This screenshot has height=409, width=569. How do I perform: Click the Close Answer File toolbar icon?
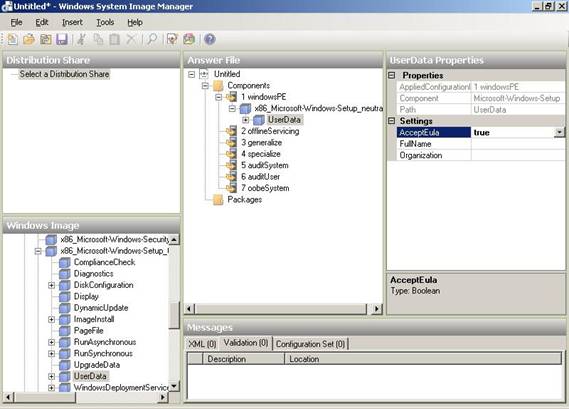point(46,39)
